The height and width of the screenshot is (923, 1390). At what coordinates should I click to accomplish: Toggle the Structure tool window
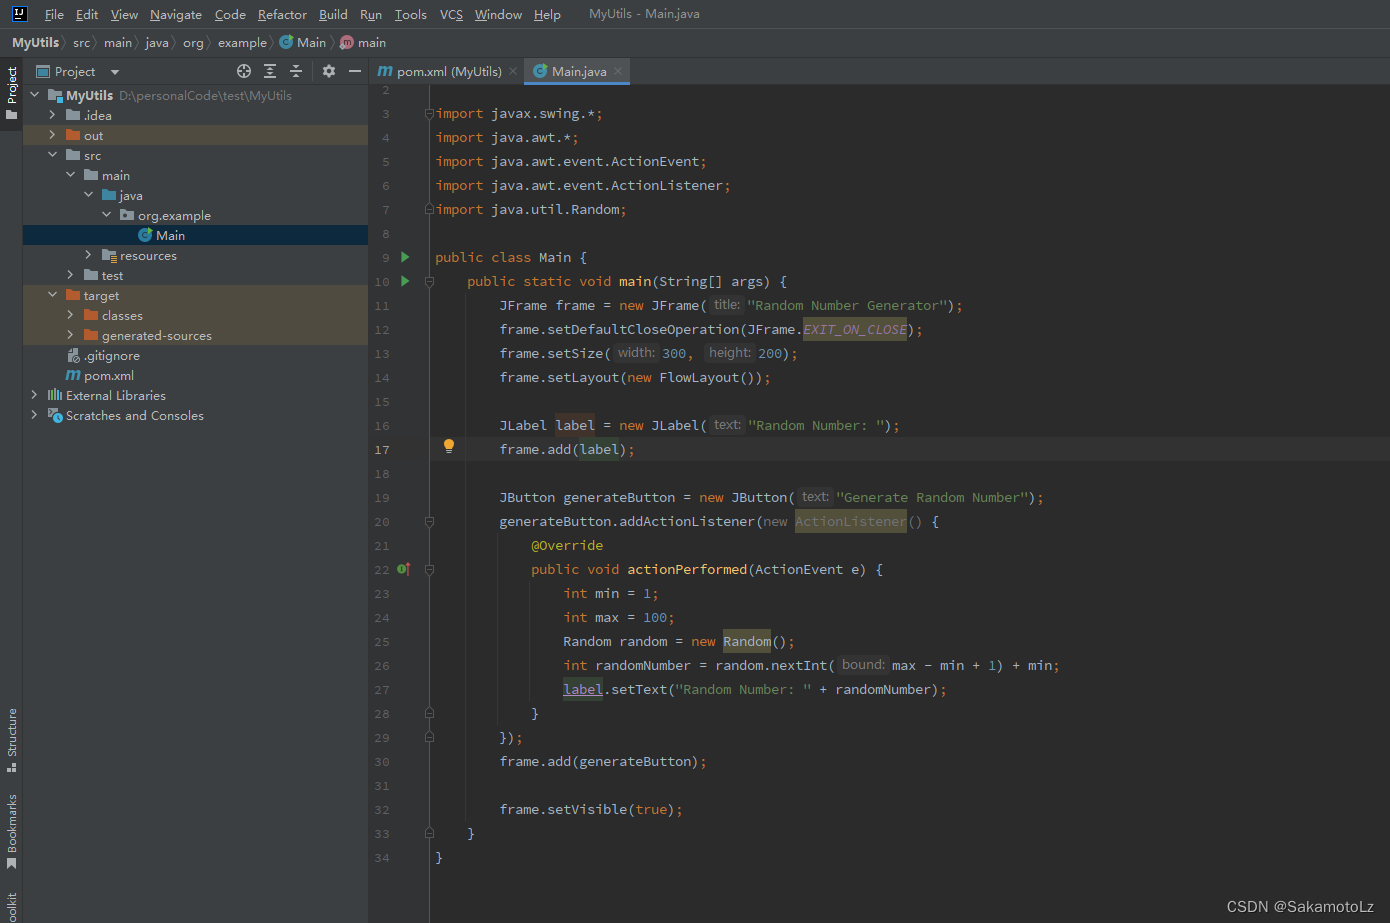[12, 739]
